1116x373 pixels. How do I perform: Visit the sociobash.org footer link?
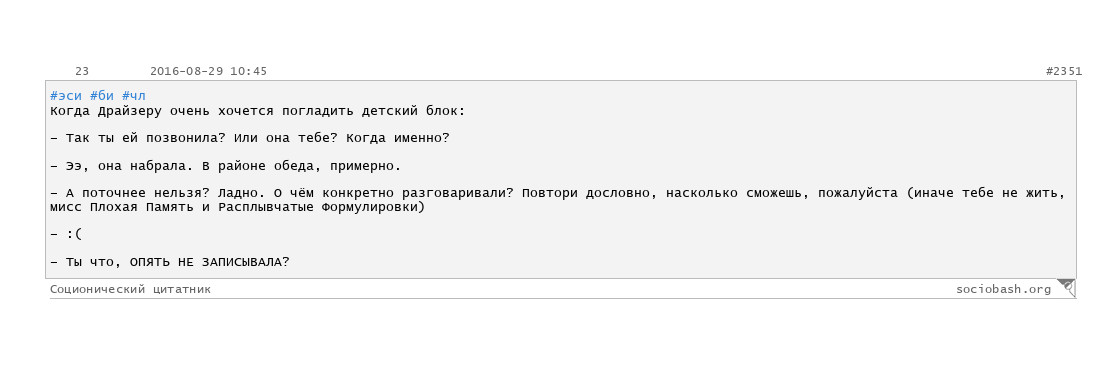pos(1004,289)
